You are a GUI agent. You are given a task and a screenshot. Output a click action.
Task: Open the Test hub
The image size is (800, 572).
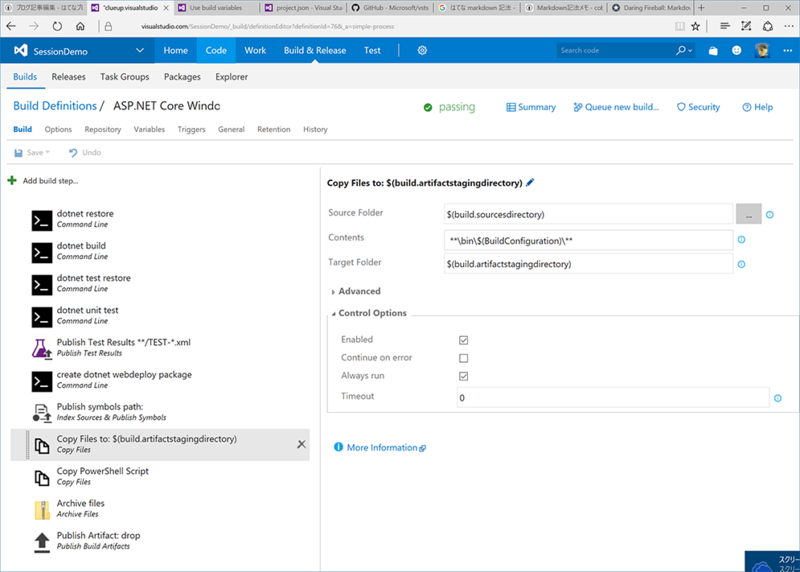tap(372, 51)
